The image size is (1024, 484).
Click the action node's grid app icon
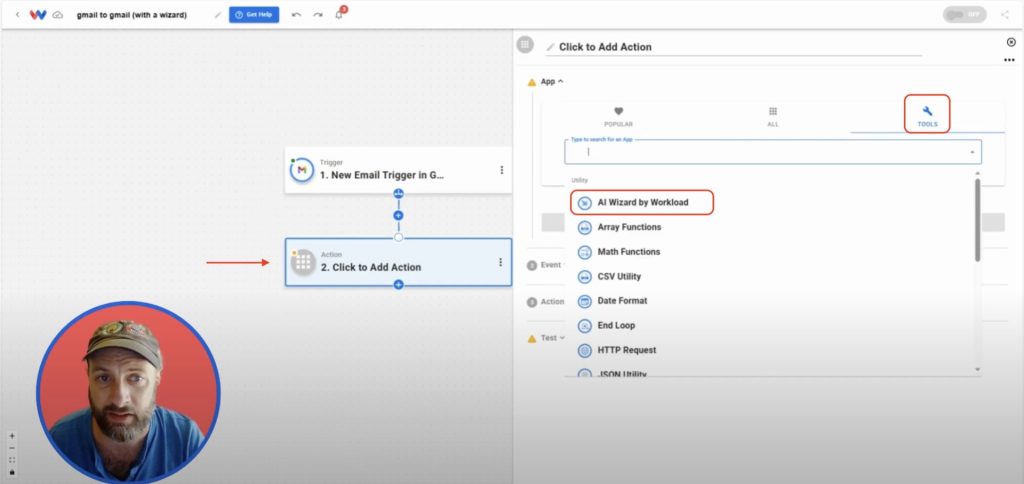(302, 262)
